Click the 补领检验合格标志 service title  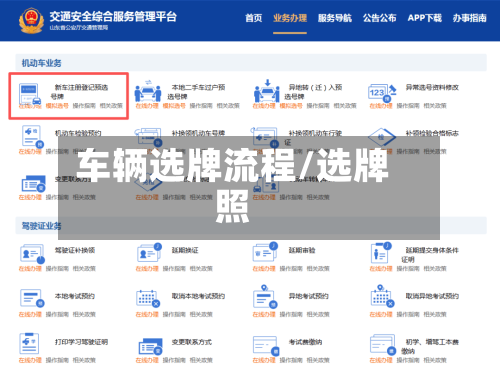point(432,133)
